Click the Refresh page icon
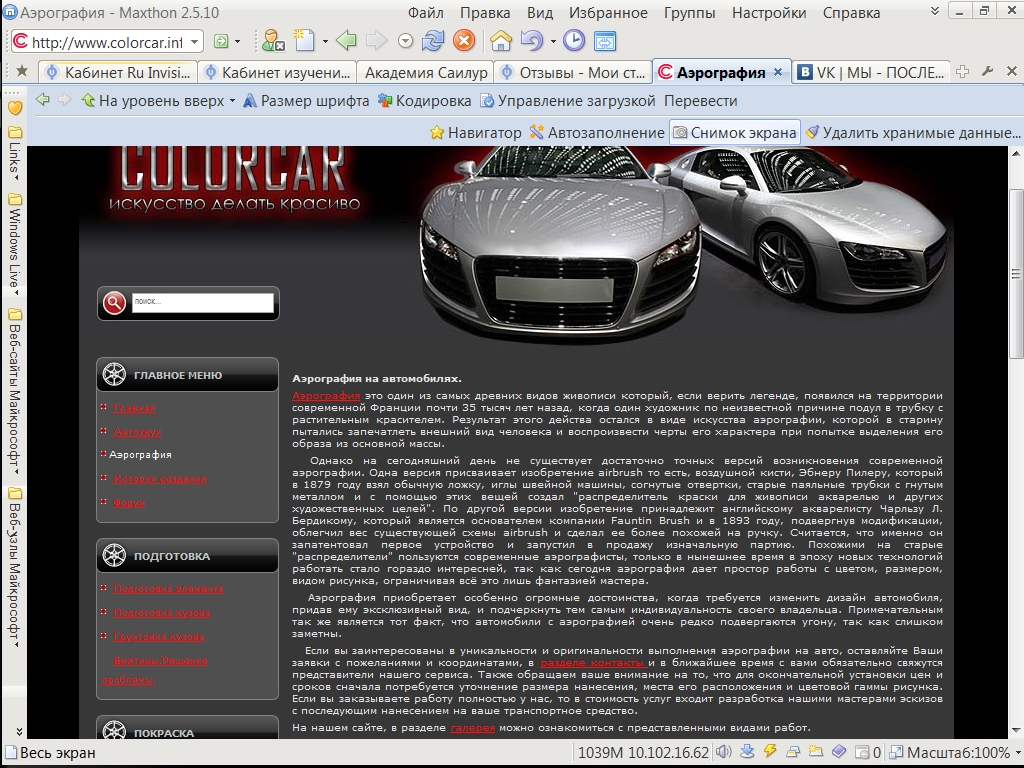Viewport: 1024px width, 768px height. pos(433,41)
